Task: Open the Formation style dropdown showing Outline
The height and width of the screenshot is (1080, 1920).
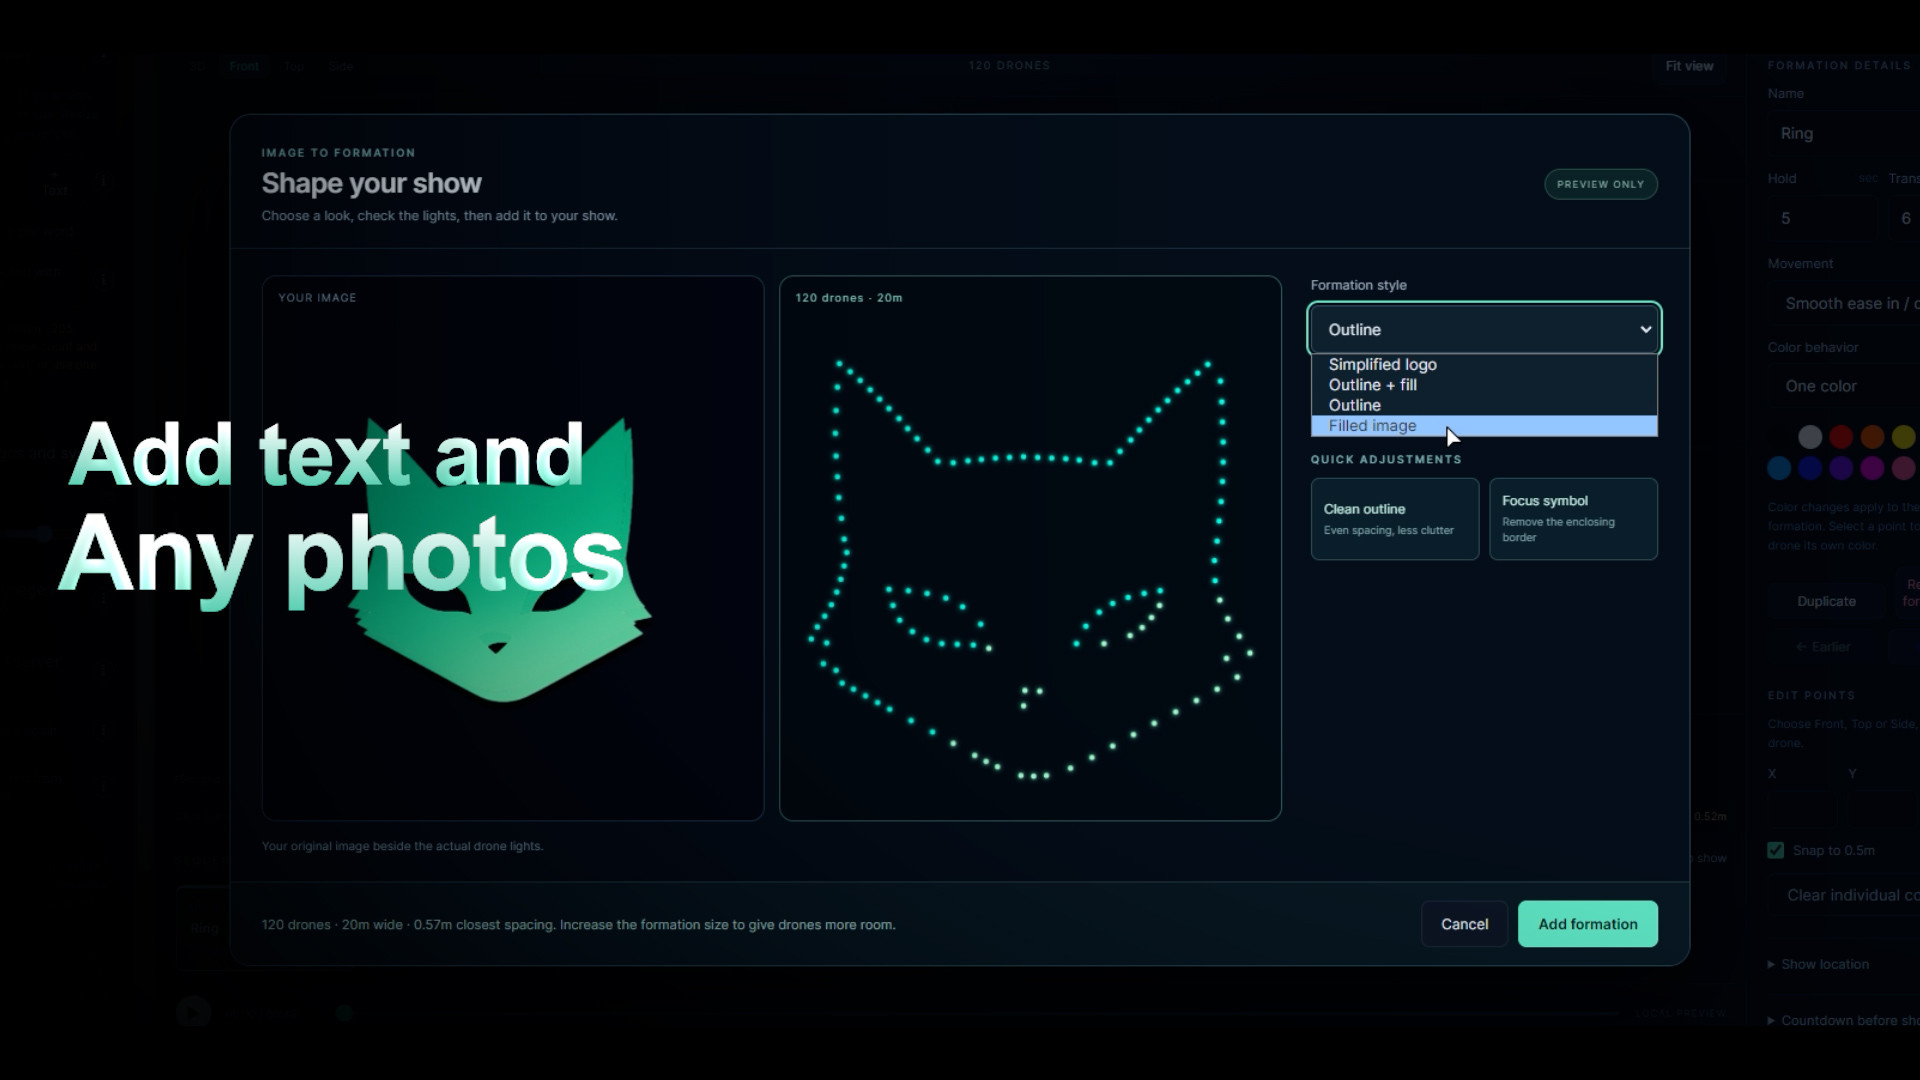Action: tap(1484, 329)
